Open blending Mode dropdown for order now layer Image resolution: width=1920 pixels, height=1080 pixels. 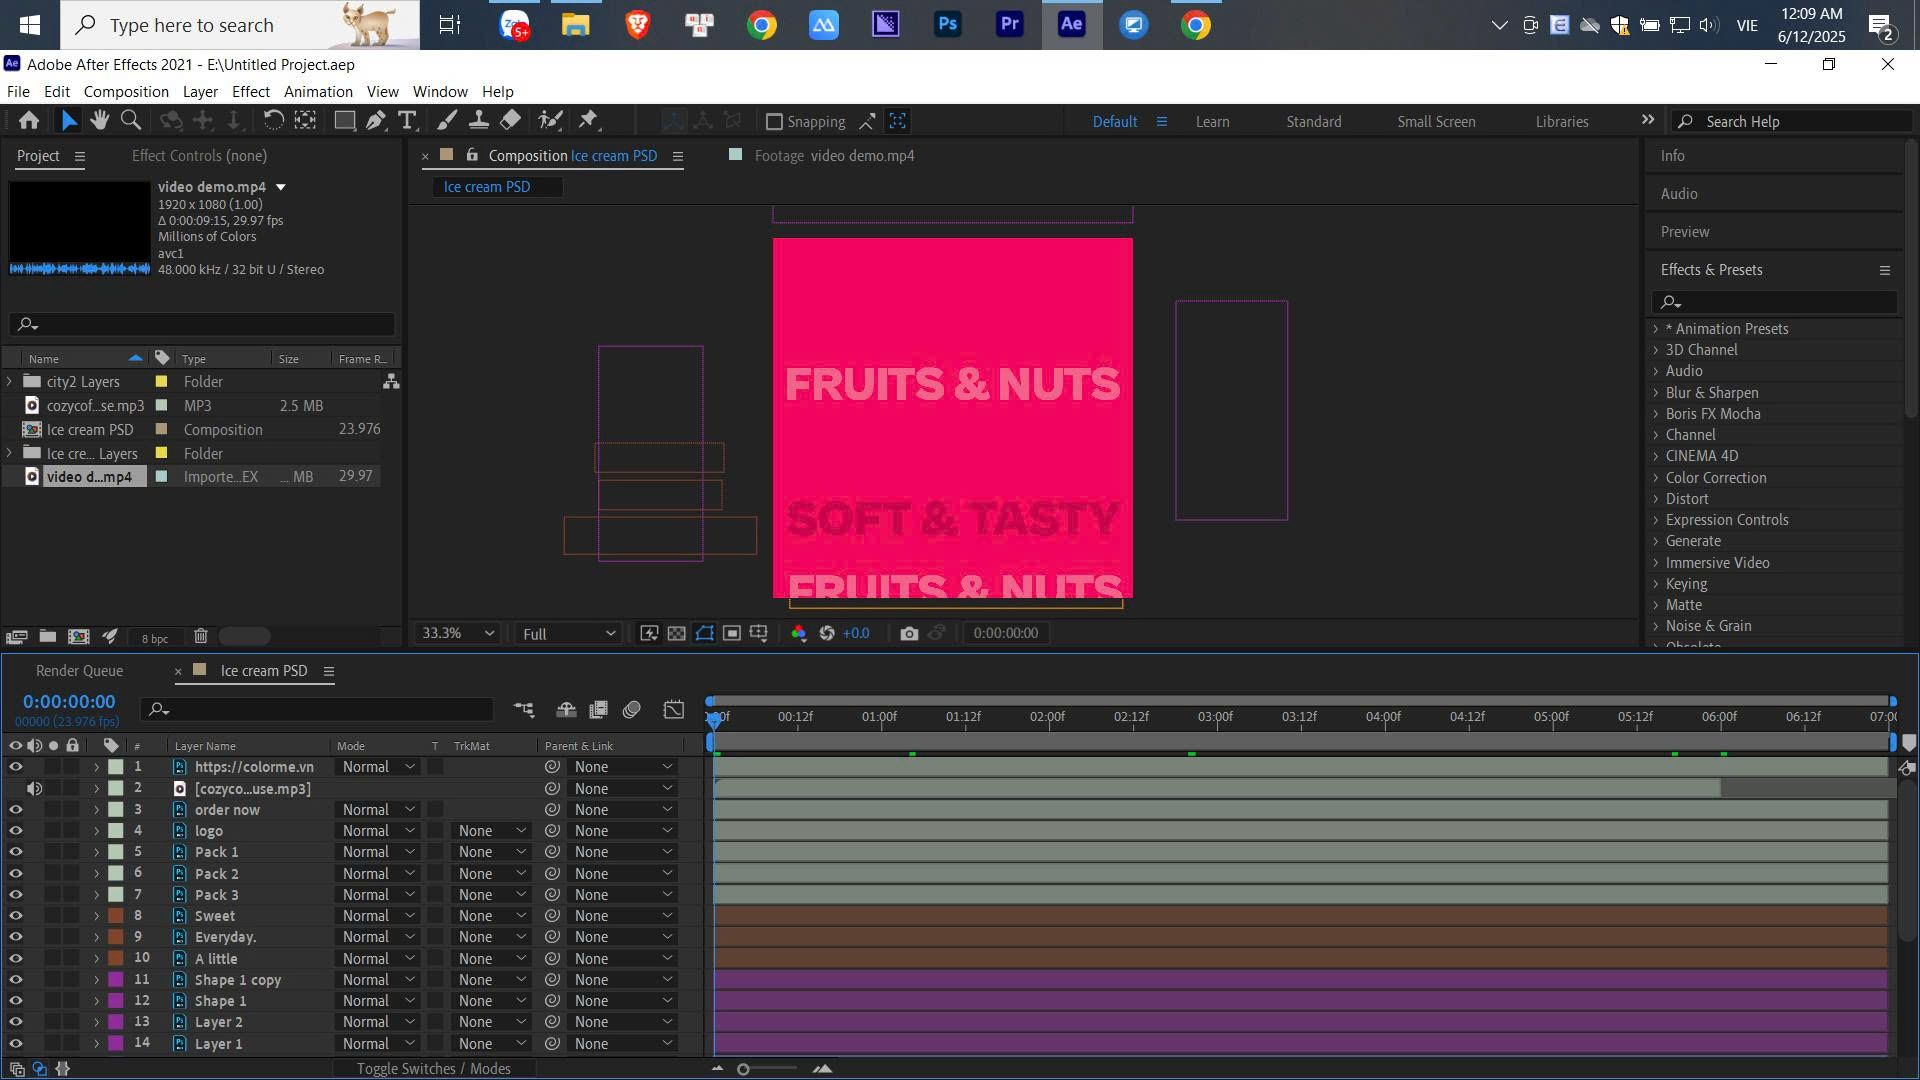click(378, 810)
